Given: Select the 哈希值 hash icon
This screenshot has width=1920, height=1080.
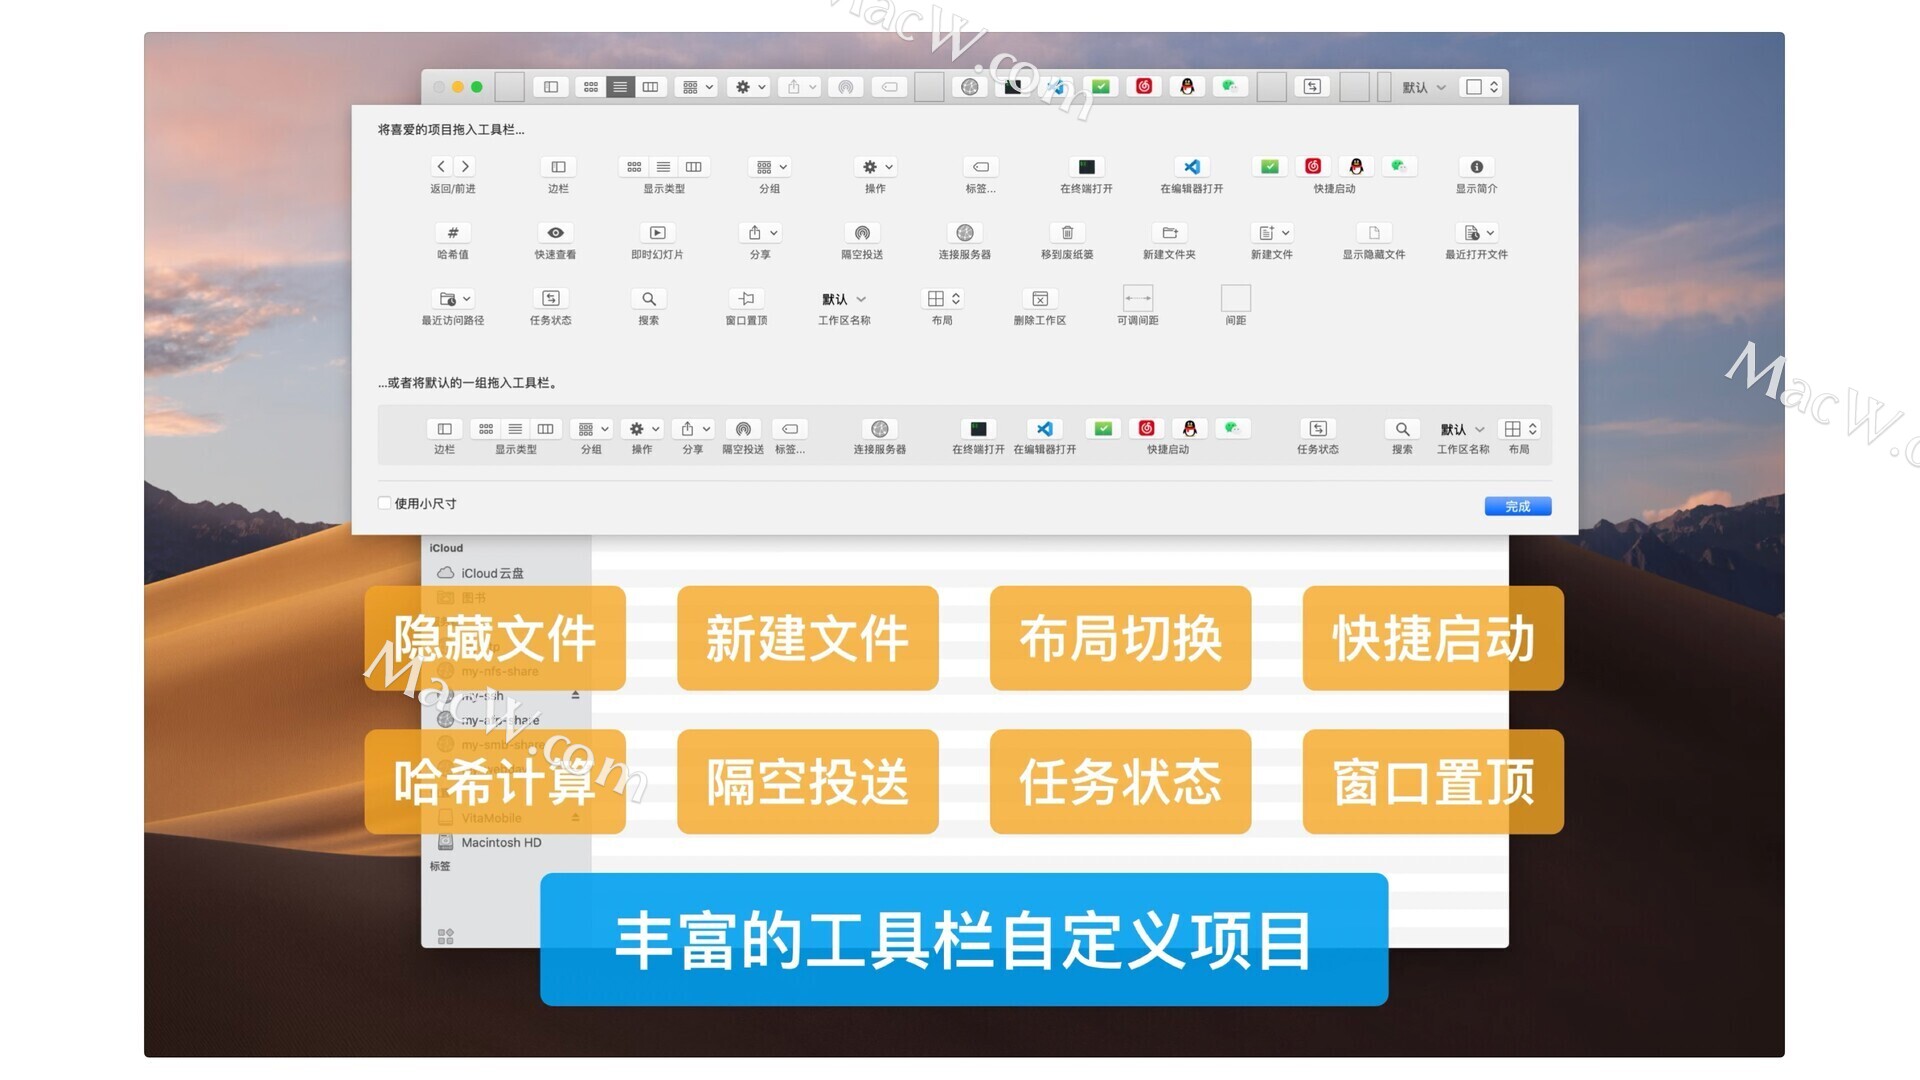Looking at the screenshot, I should [453, 232].
